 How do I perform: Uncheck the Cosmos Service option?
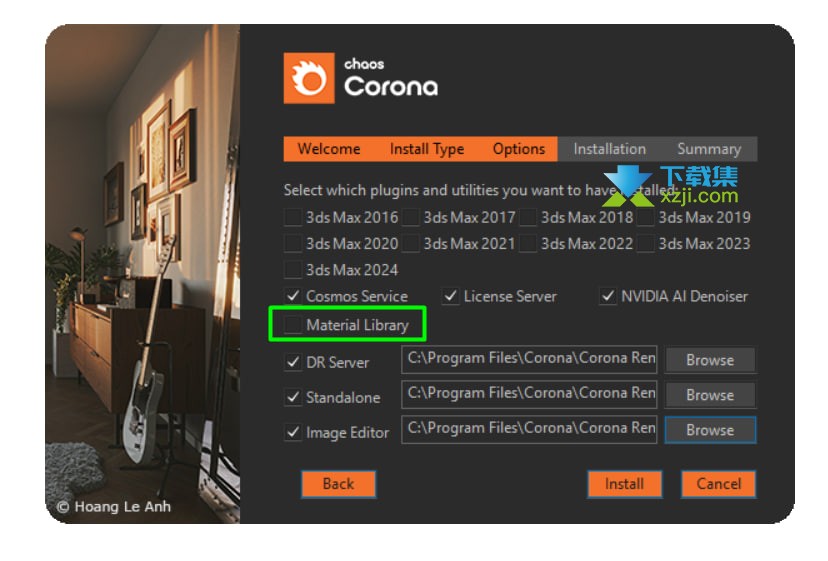[293, 296]
